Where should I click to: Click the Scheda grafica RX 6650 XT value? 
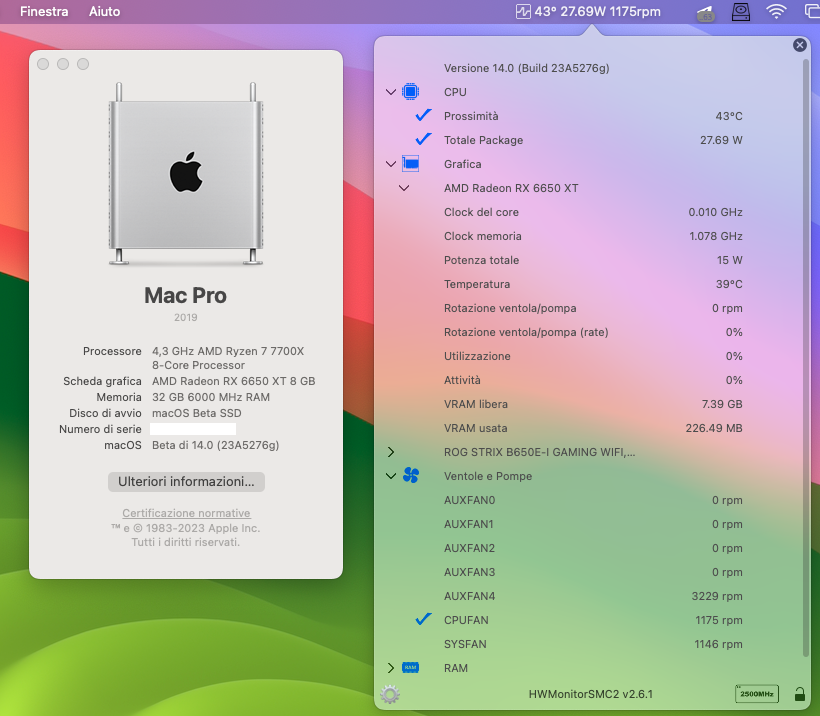coord(234,381)
